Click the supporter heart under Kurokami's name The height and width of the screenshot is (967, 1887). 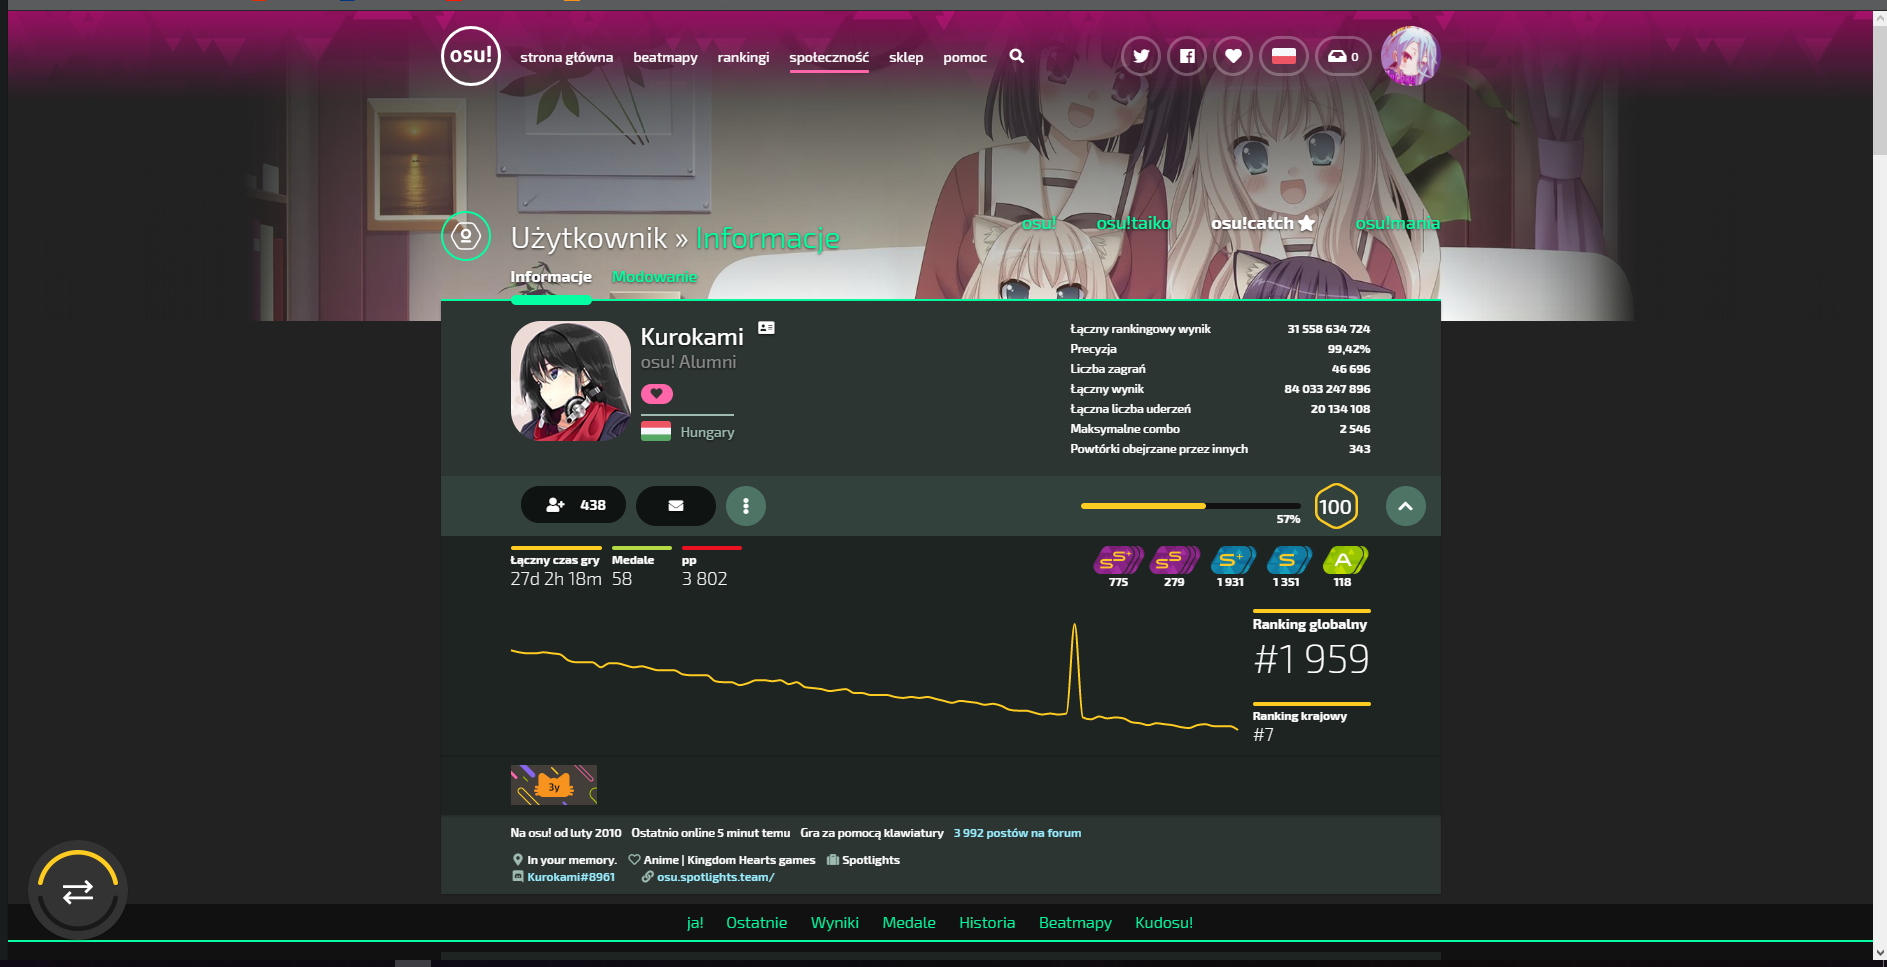click(657, 394)
